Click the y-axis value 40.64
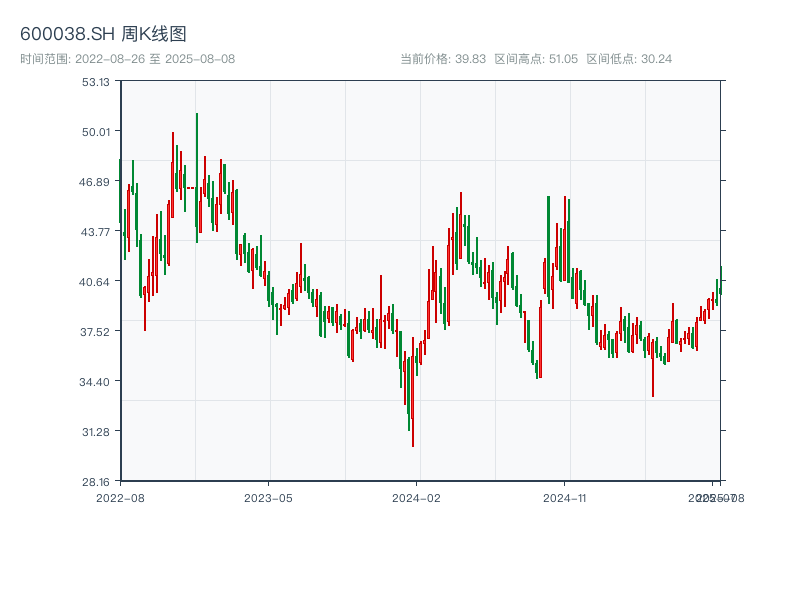This screenshot has height=600, width=800. (94, 282)
